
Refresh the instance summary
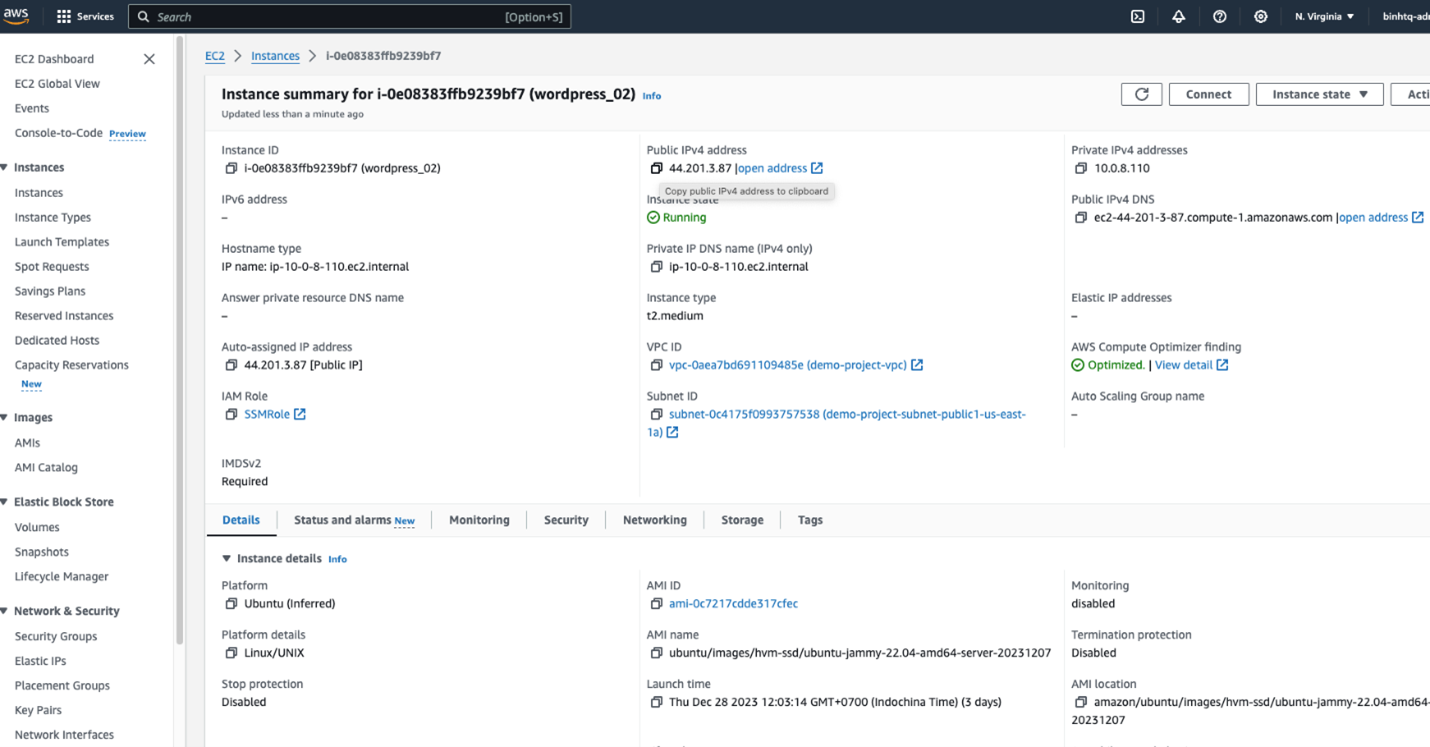coord(1141,94)
